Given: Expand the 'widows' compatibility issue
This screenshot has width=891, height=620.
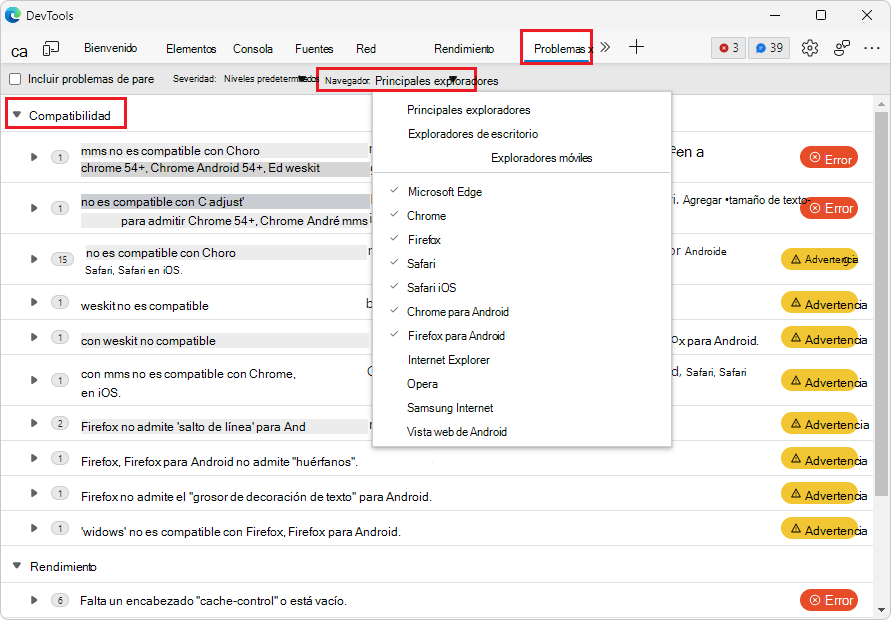Looking at the screenshot, I should pyautogui.click(x=34, y=528).
